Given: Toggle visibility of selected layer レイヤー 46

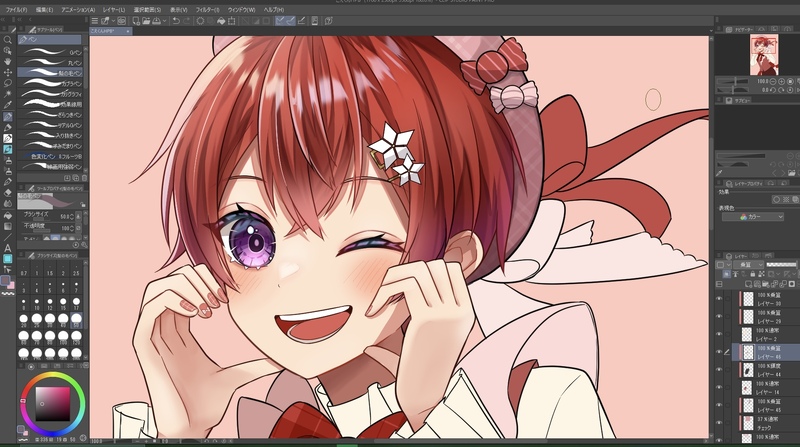Looking at the screenshot, I should (719, 352).
